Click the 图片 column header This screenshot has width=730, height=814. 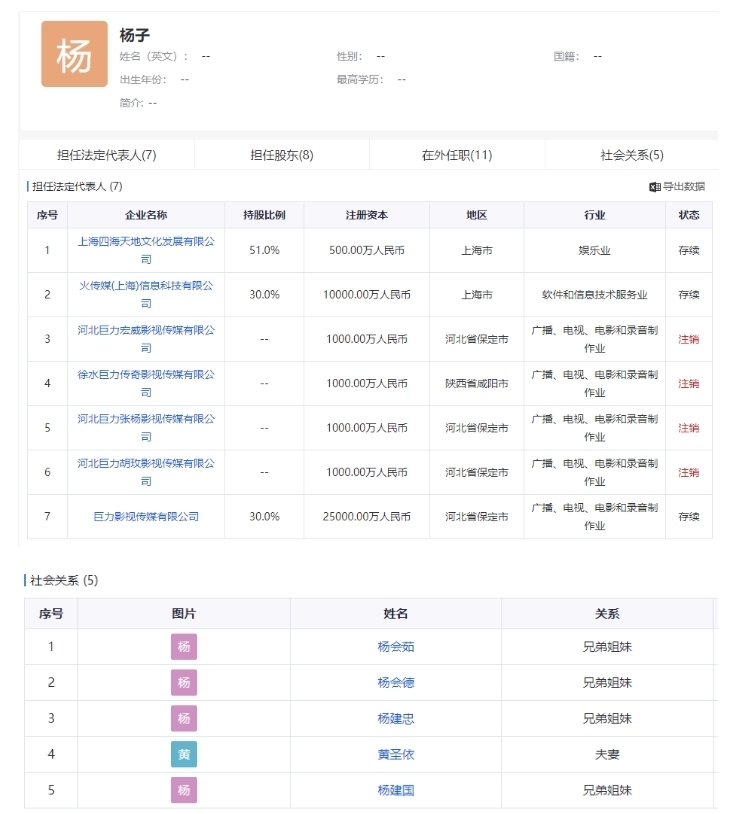pos(184,614)
